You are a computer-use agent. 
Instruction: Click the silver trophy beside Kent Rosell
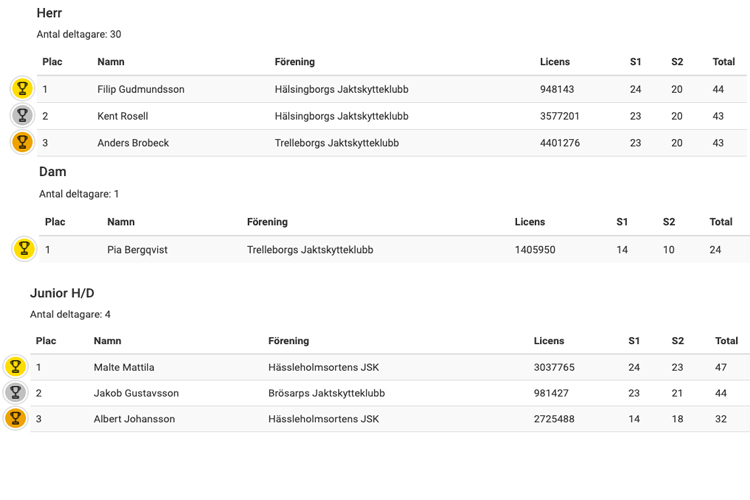click(x=22, y=115)
